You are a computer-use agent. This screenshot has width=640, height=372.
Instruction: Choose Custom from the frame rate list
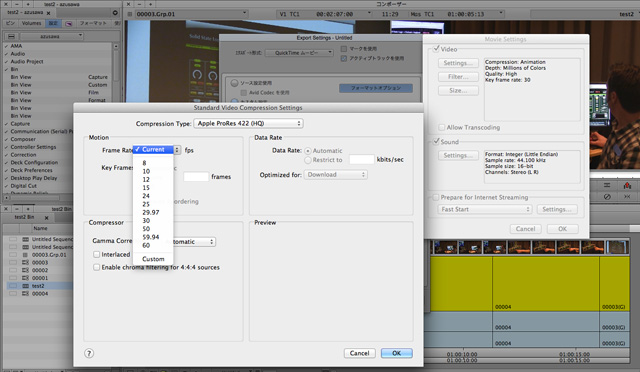click(153, 259)
